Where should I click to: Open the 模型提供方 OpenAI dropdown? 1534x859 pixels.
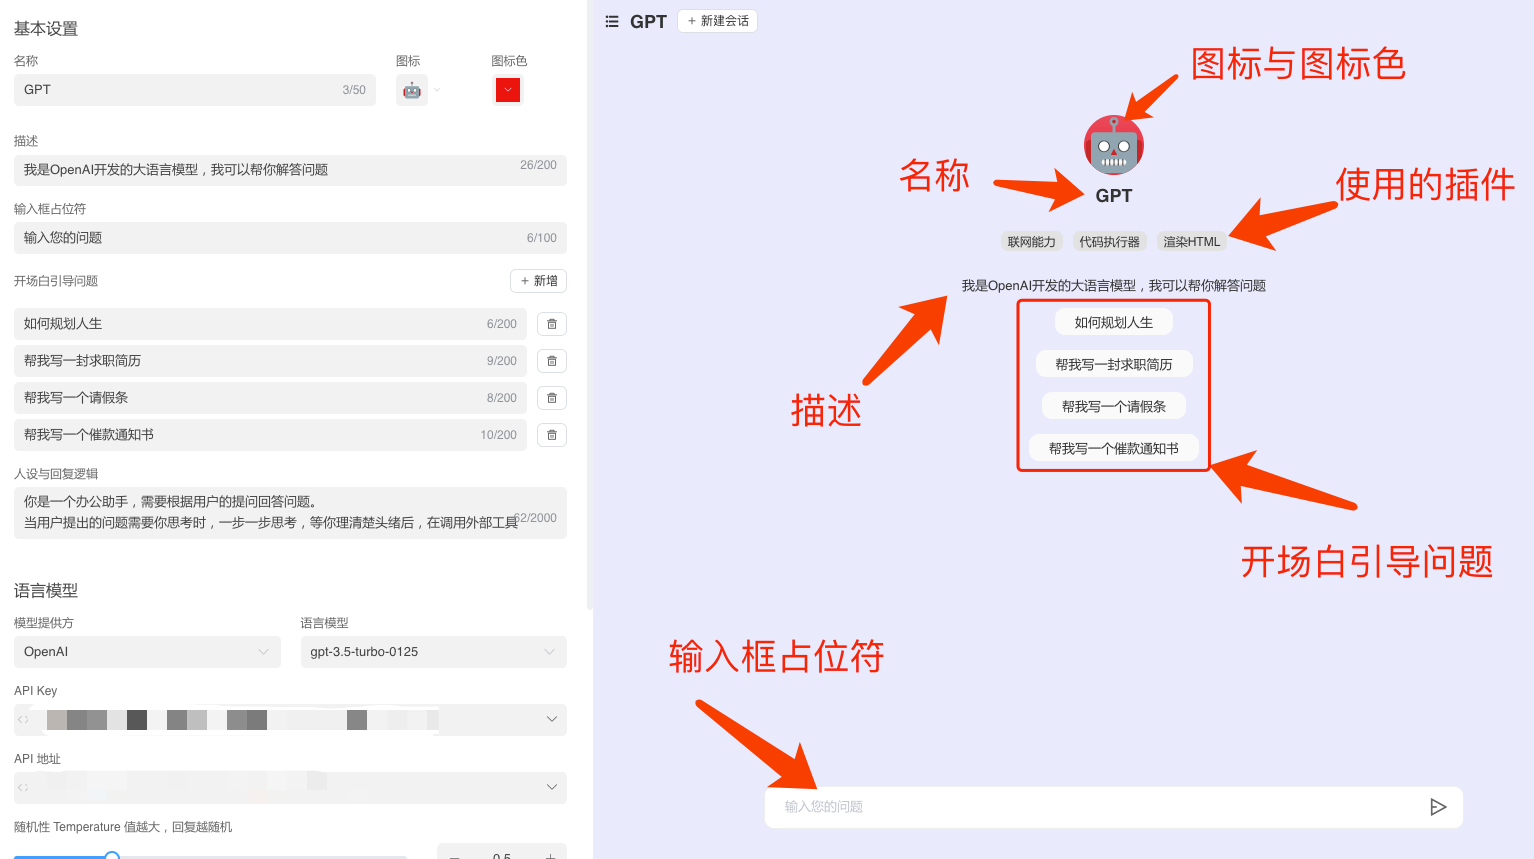tap(147, 651)
